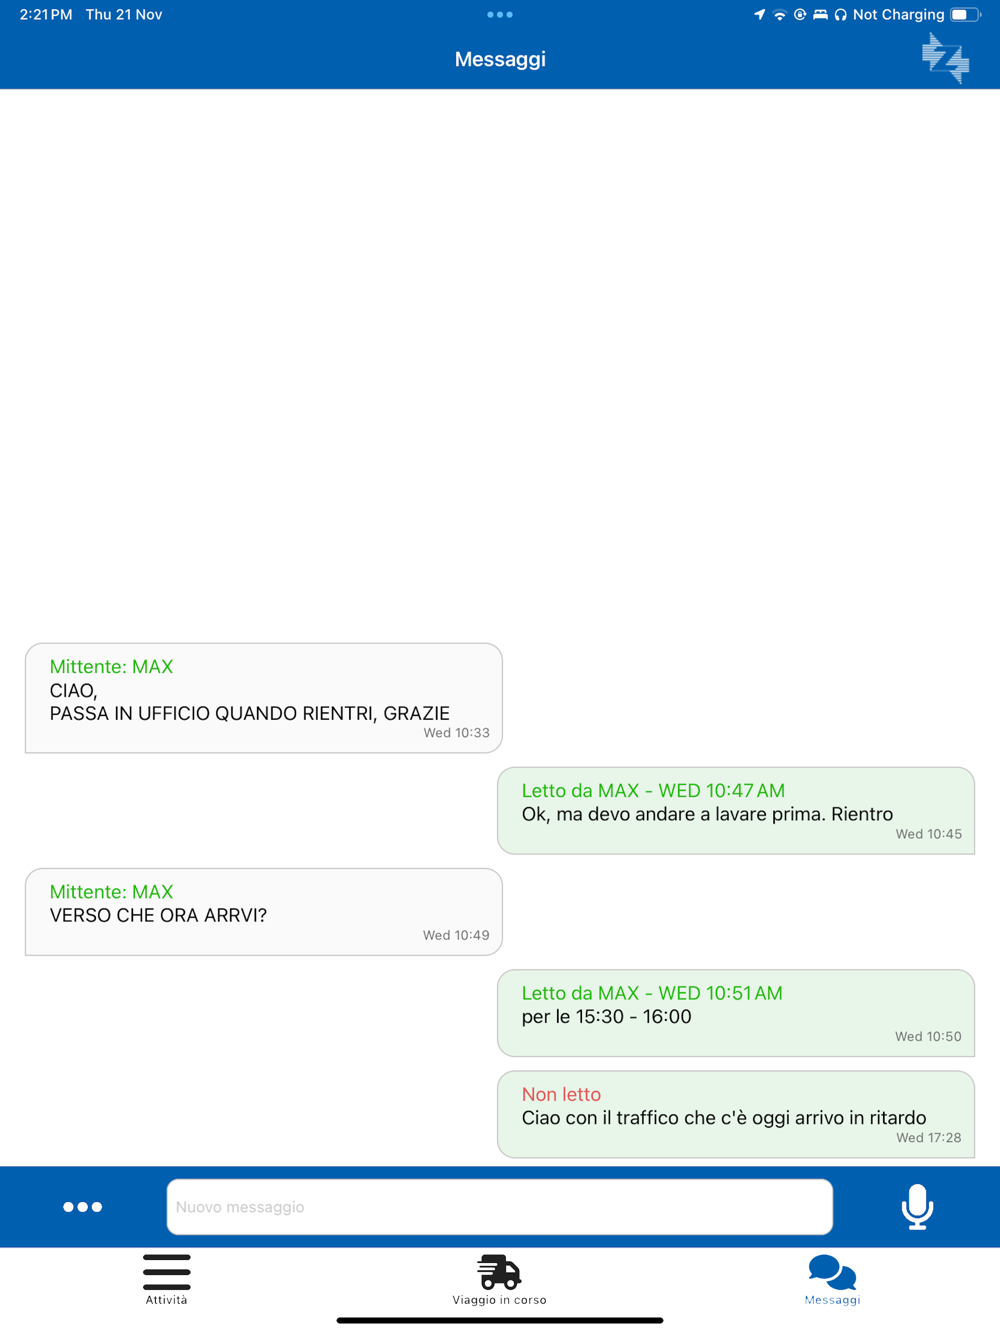Tap the Messaggi header title
Viewport: 1000px width, 1334px height.
pyautogui.click(x=500, y=59)
